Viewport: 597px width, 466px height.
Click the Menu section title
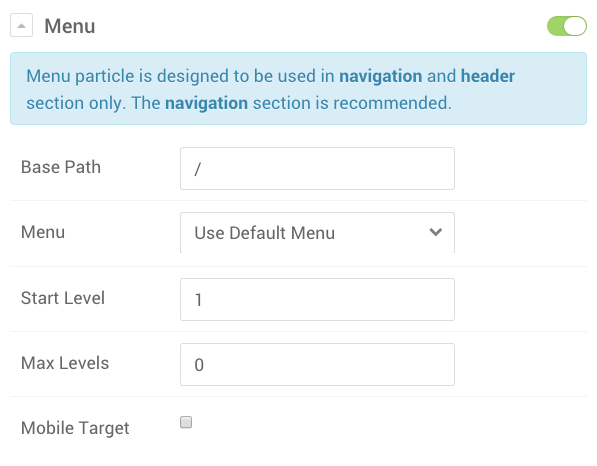[70, 26]
